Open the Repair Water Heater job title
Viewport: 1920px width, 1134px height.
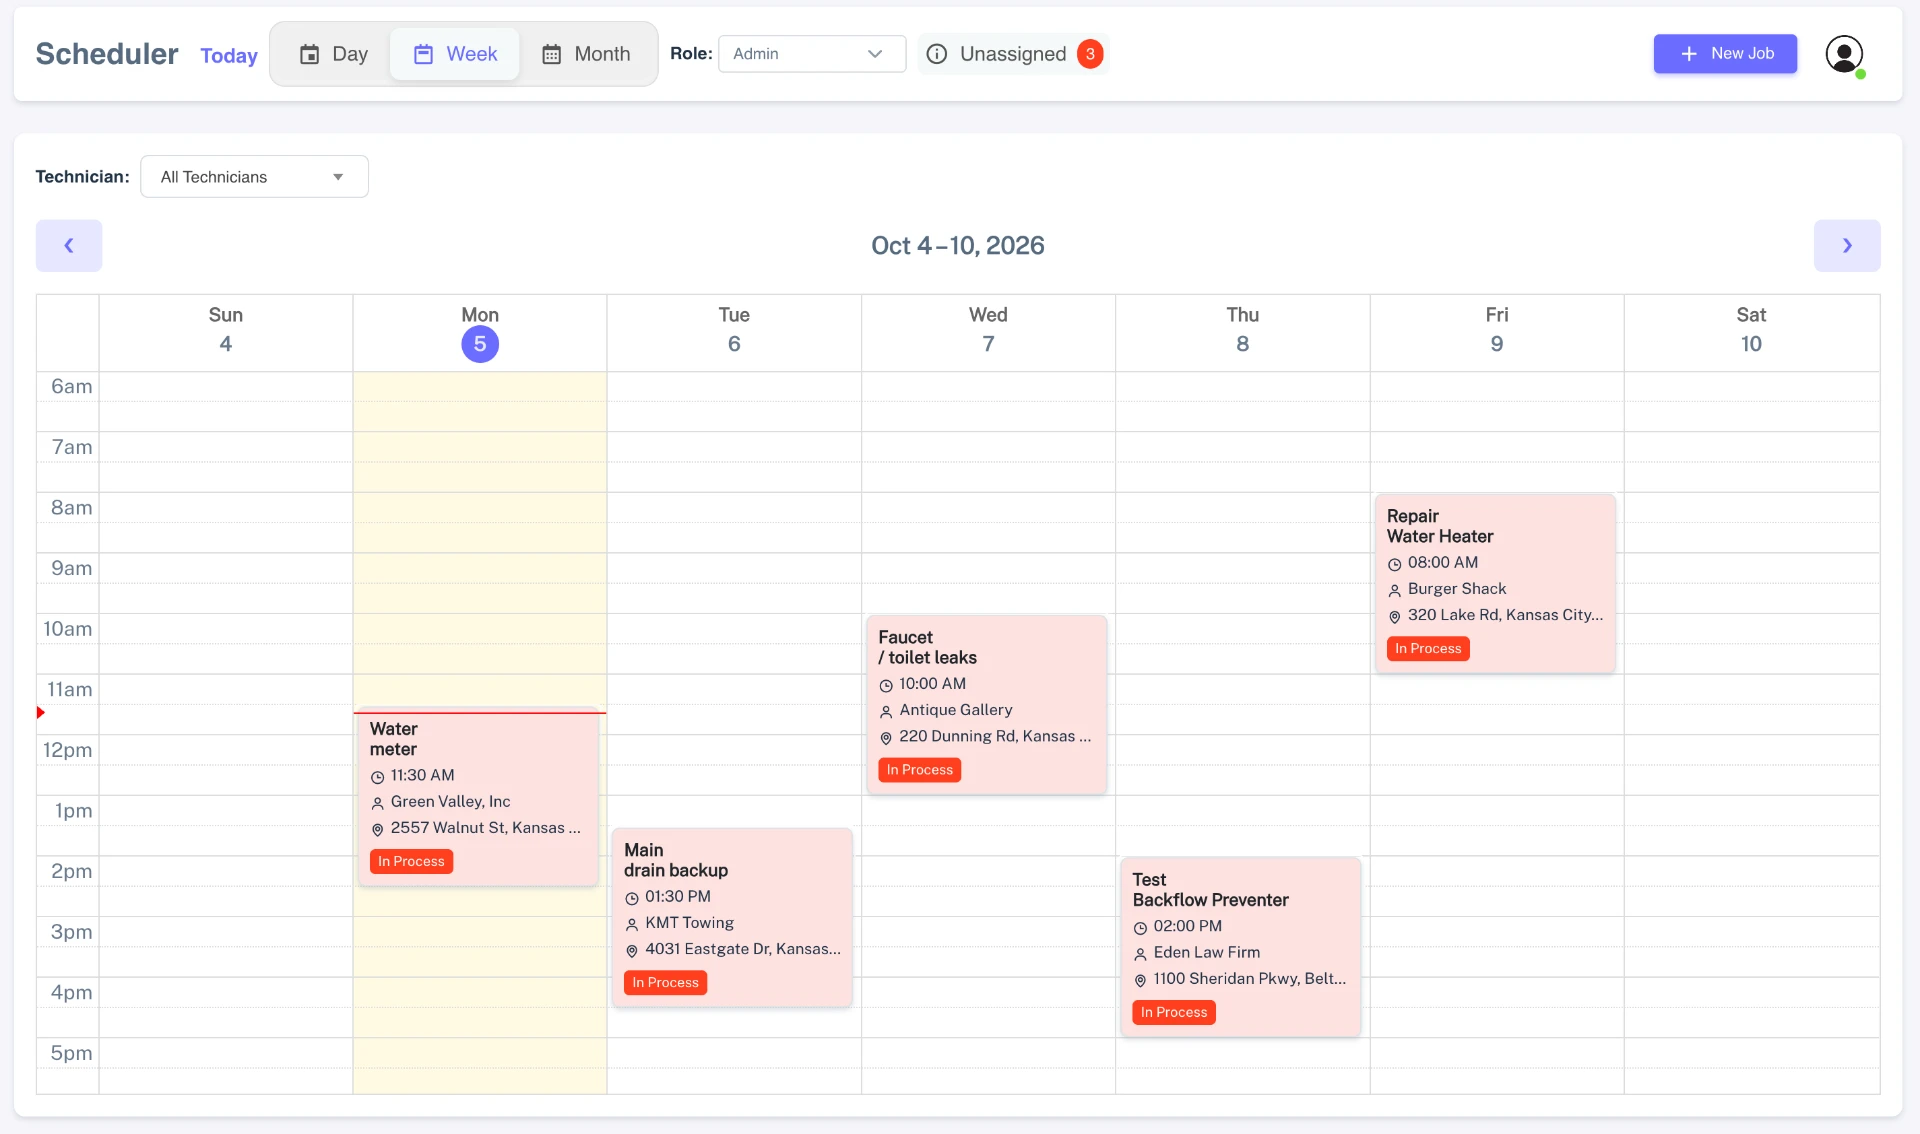point(1439,526)
